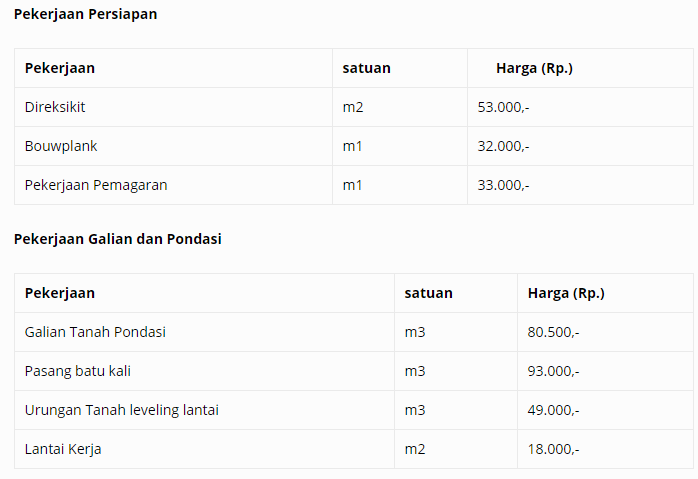Viewport: 698px width, 479px height.
Task: Click the m2 unit for Lantai Kerja
Action: point(415,449)
